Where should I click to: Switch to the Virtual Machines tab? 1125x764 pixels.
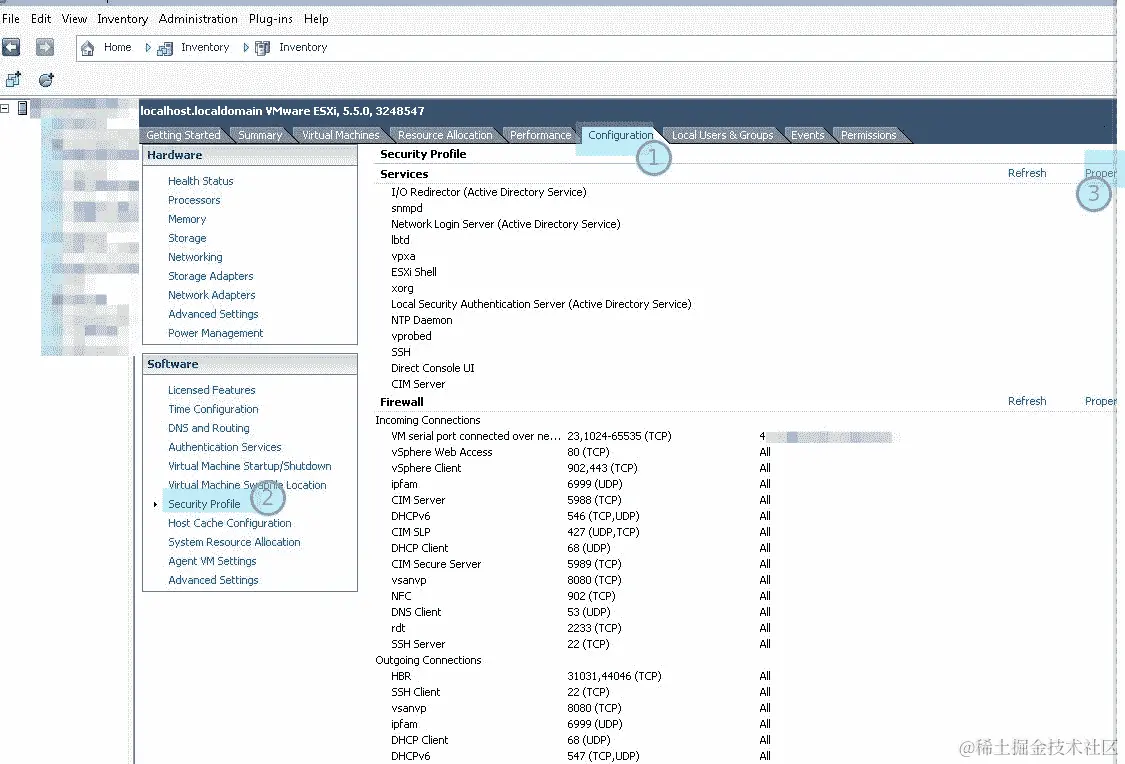coord(340,135)
